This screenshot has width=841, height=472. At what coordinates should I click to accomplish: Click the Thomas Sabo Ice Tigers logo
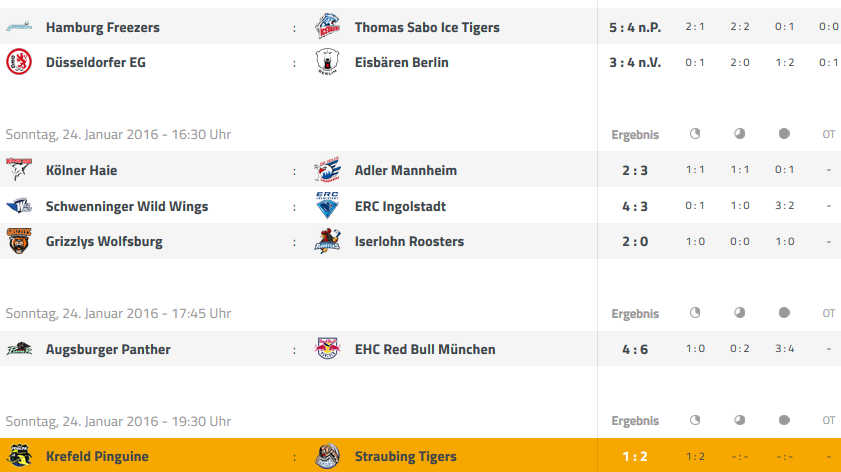[327, 26]
